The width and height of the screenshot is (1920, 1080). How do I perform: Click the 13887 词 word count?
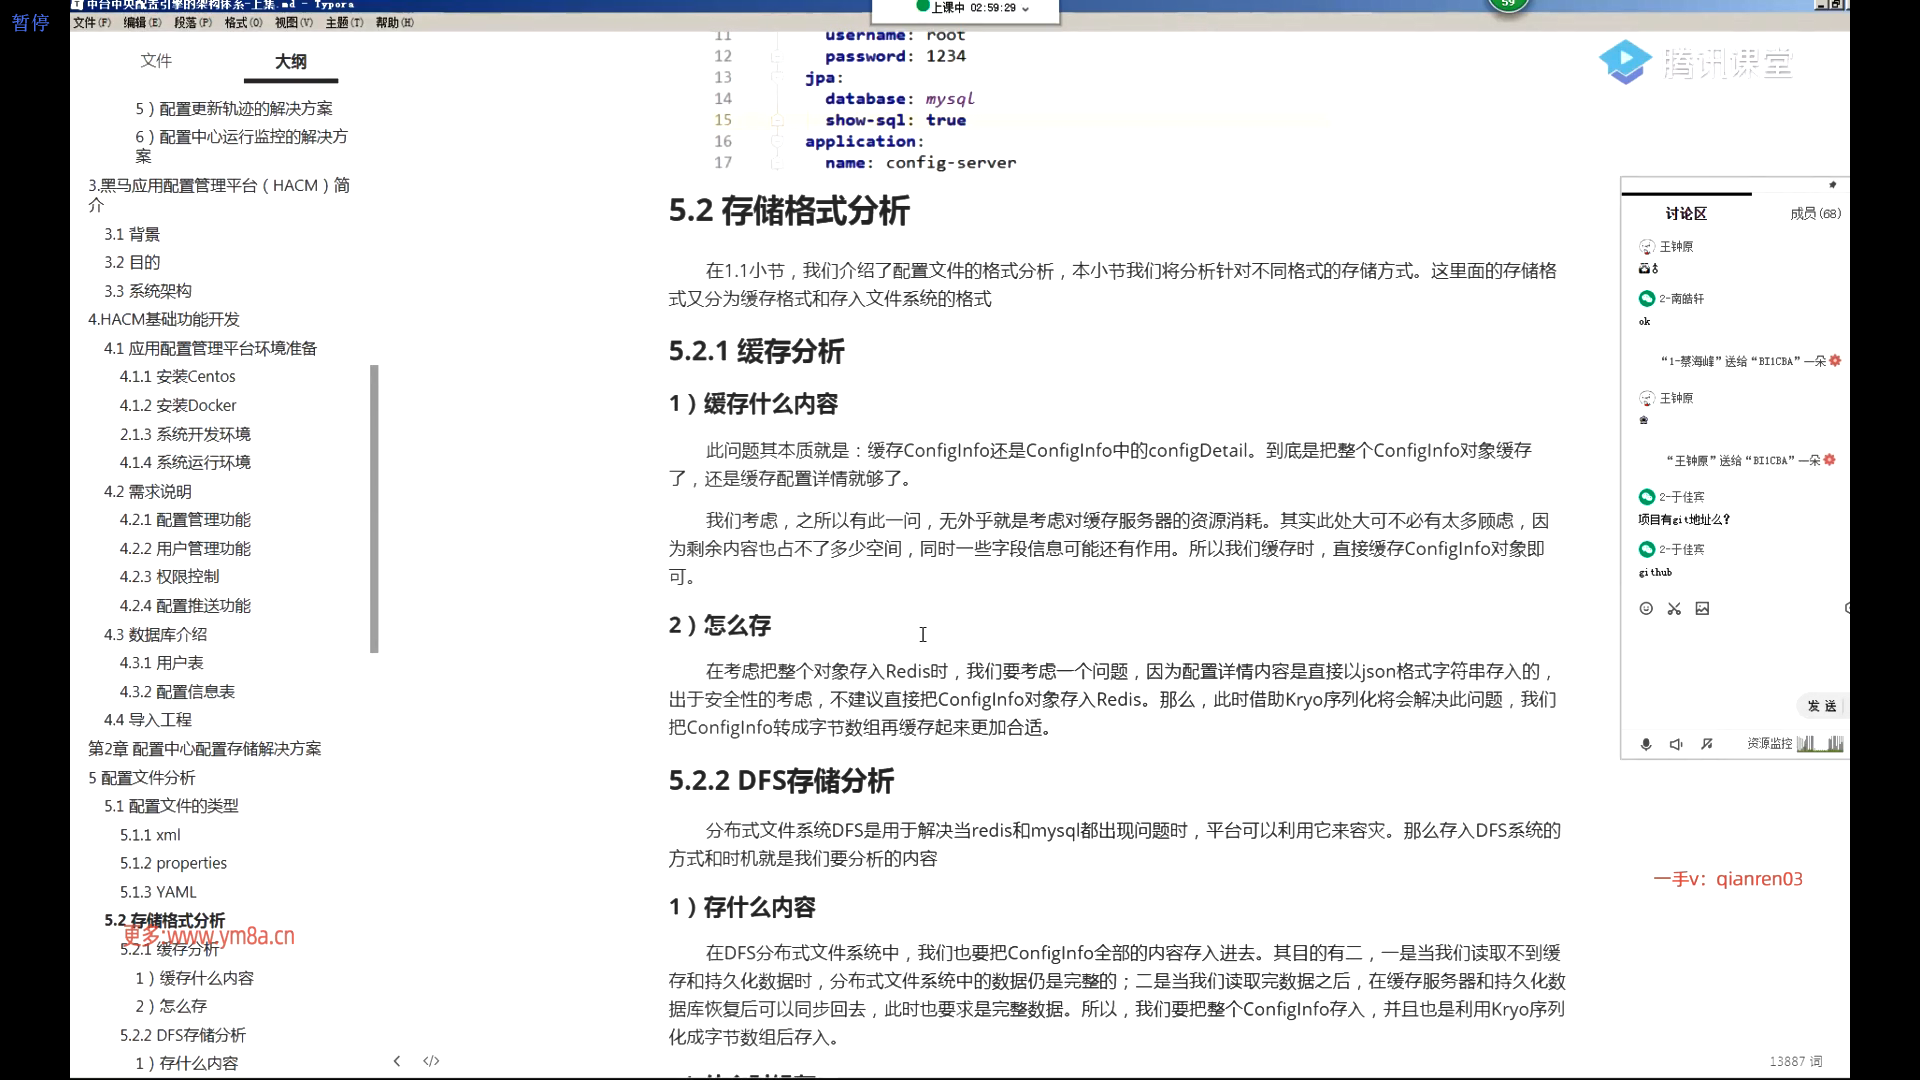pos(1795,1061)
